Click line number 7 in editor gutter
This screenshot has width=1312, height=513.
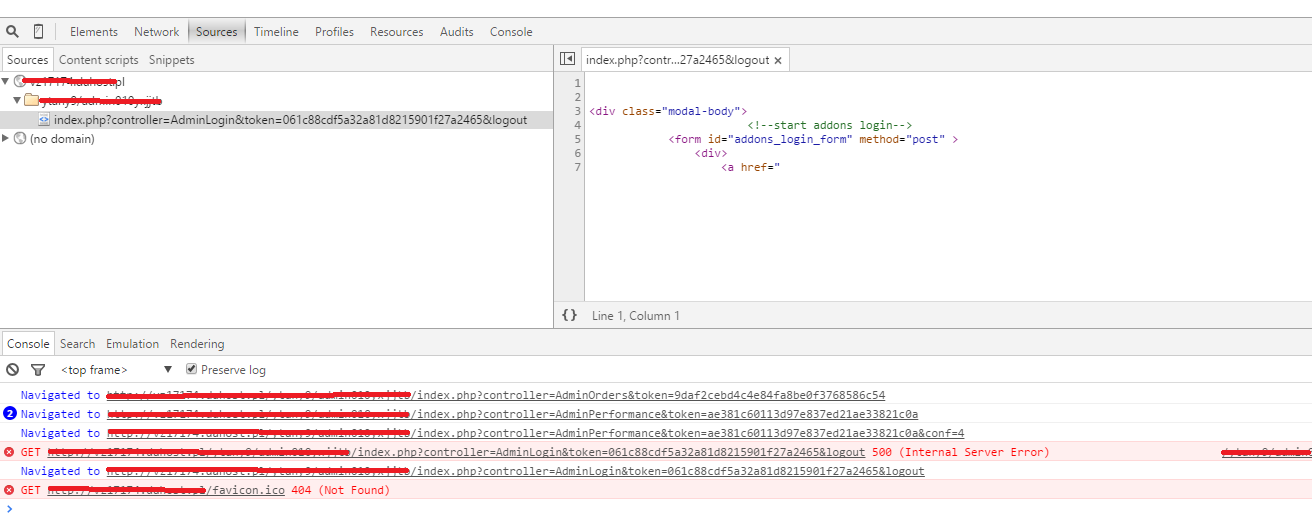578,167
